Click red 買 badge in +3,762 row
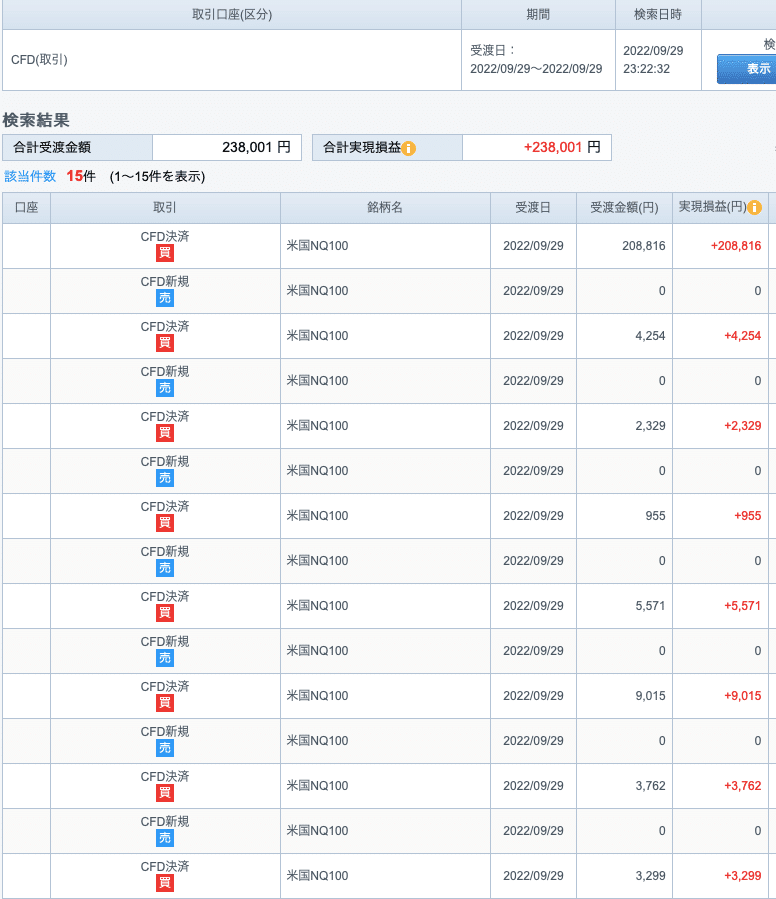This screenshot has width=776, height=899. pyautogui.click(x=165, y=793)
